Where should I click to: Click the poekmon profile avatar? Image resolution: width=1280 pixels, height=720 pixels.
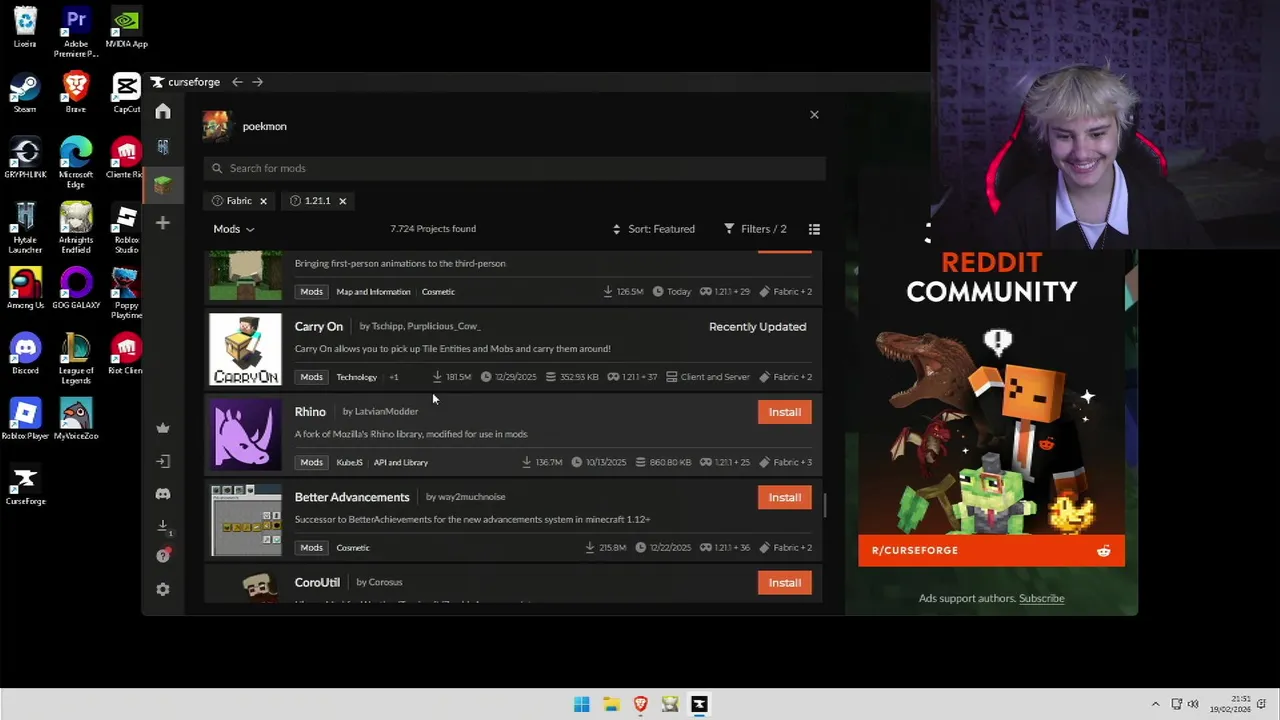coord(217,126)
